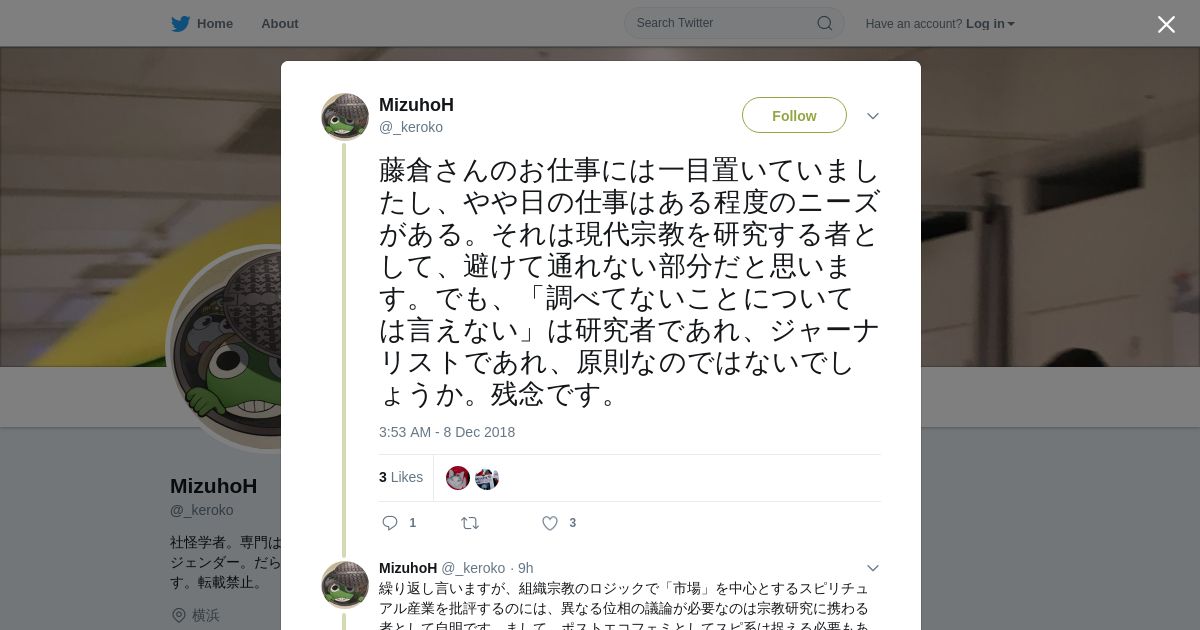Open the About page
The width and height of the screenshot is (1200, 630).
[280, 23]
